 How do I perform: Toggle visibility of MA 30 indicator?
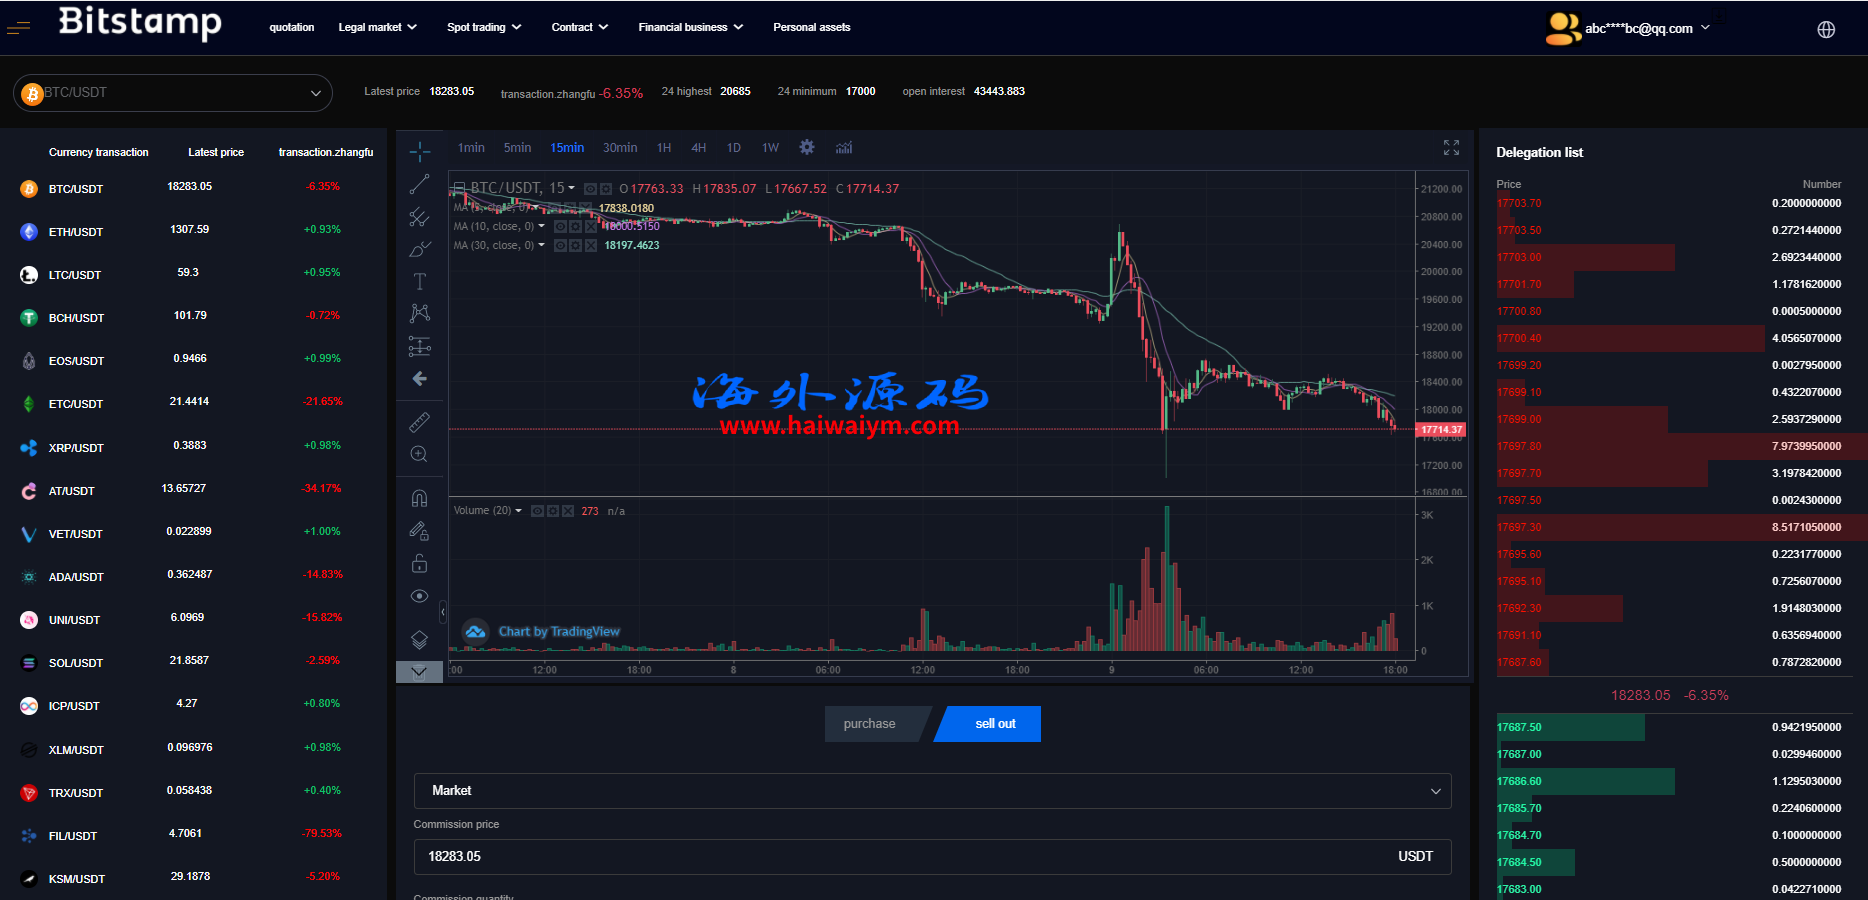click(x=561, y=245)
